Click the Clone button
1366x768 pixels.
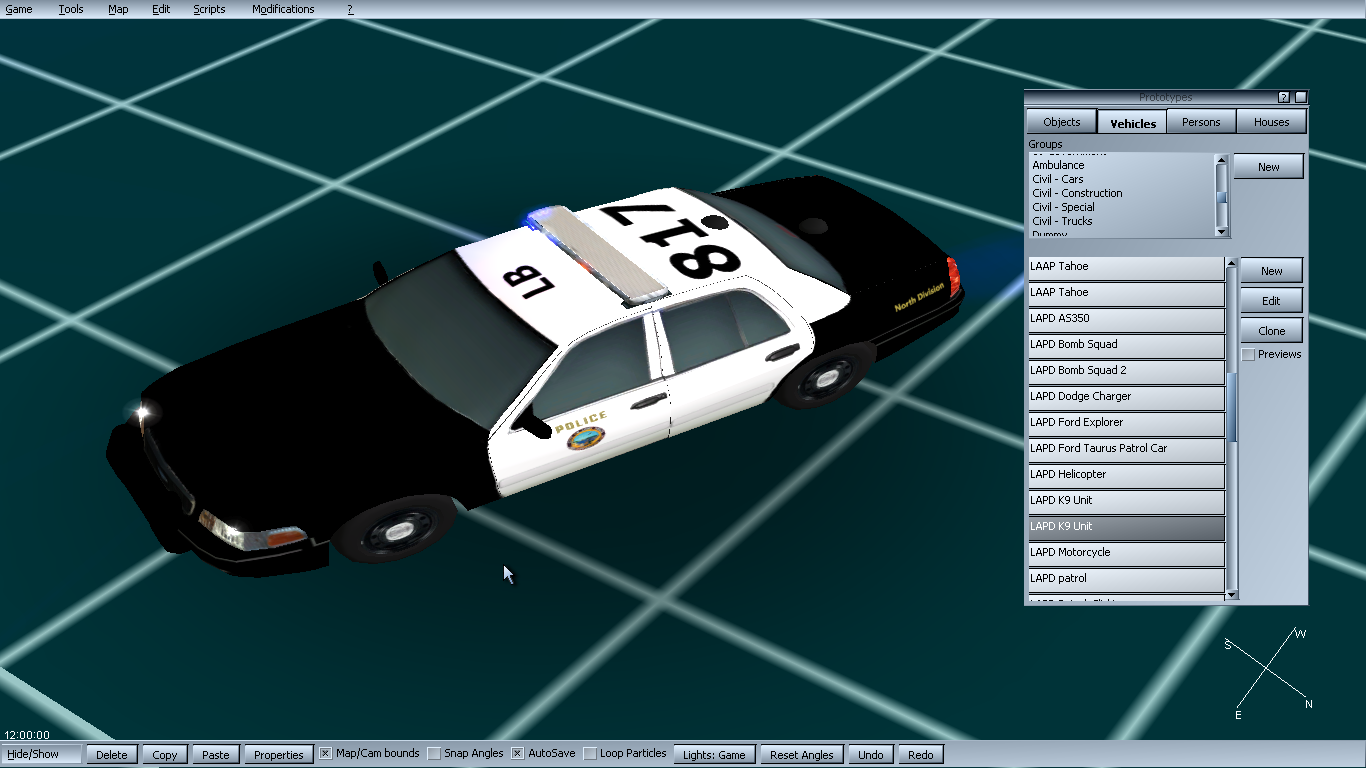pos(1271,331)
